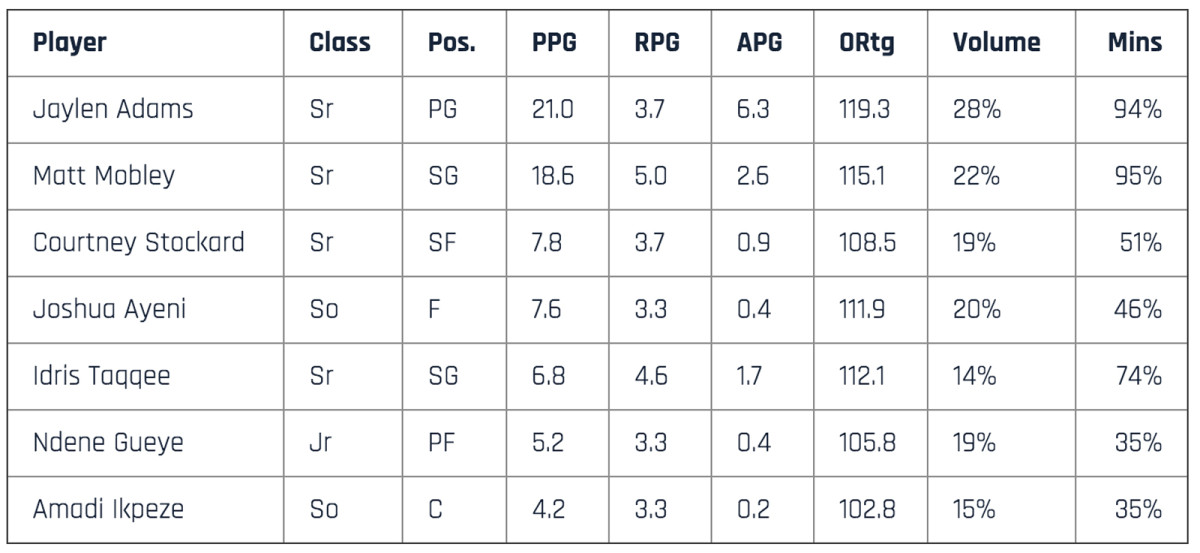The height and width of the screenshot is (553, 1200).
Task: Click the Mins column header
Action: pos(1134,42)
